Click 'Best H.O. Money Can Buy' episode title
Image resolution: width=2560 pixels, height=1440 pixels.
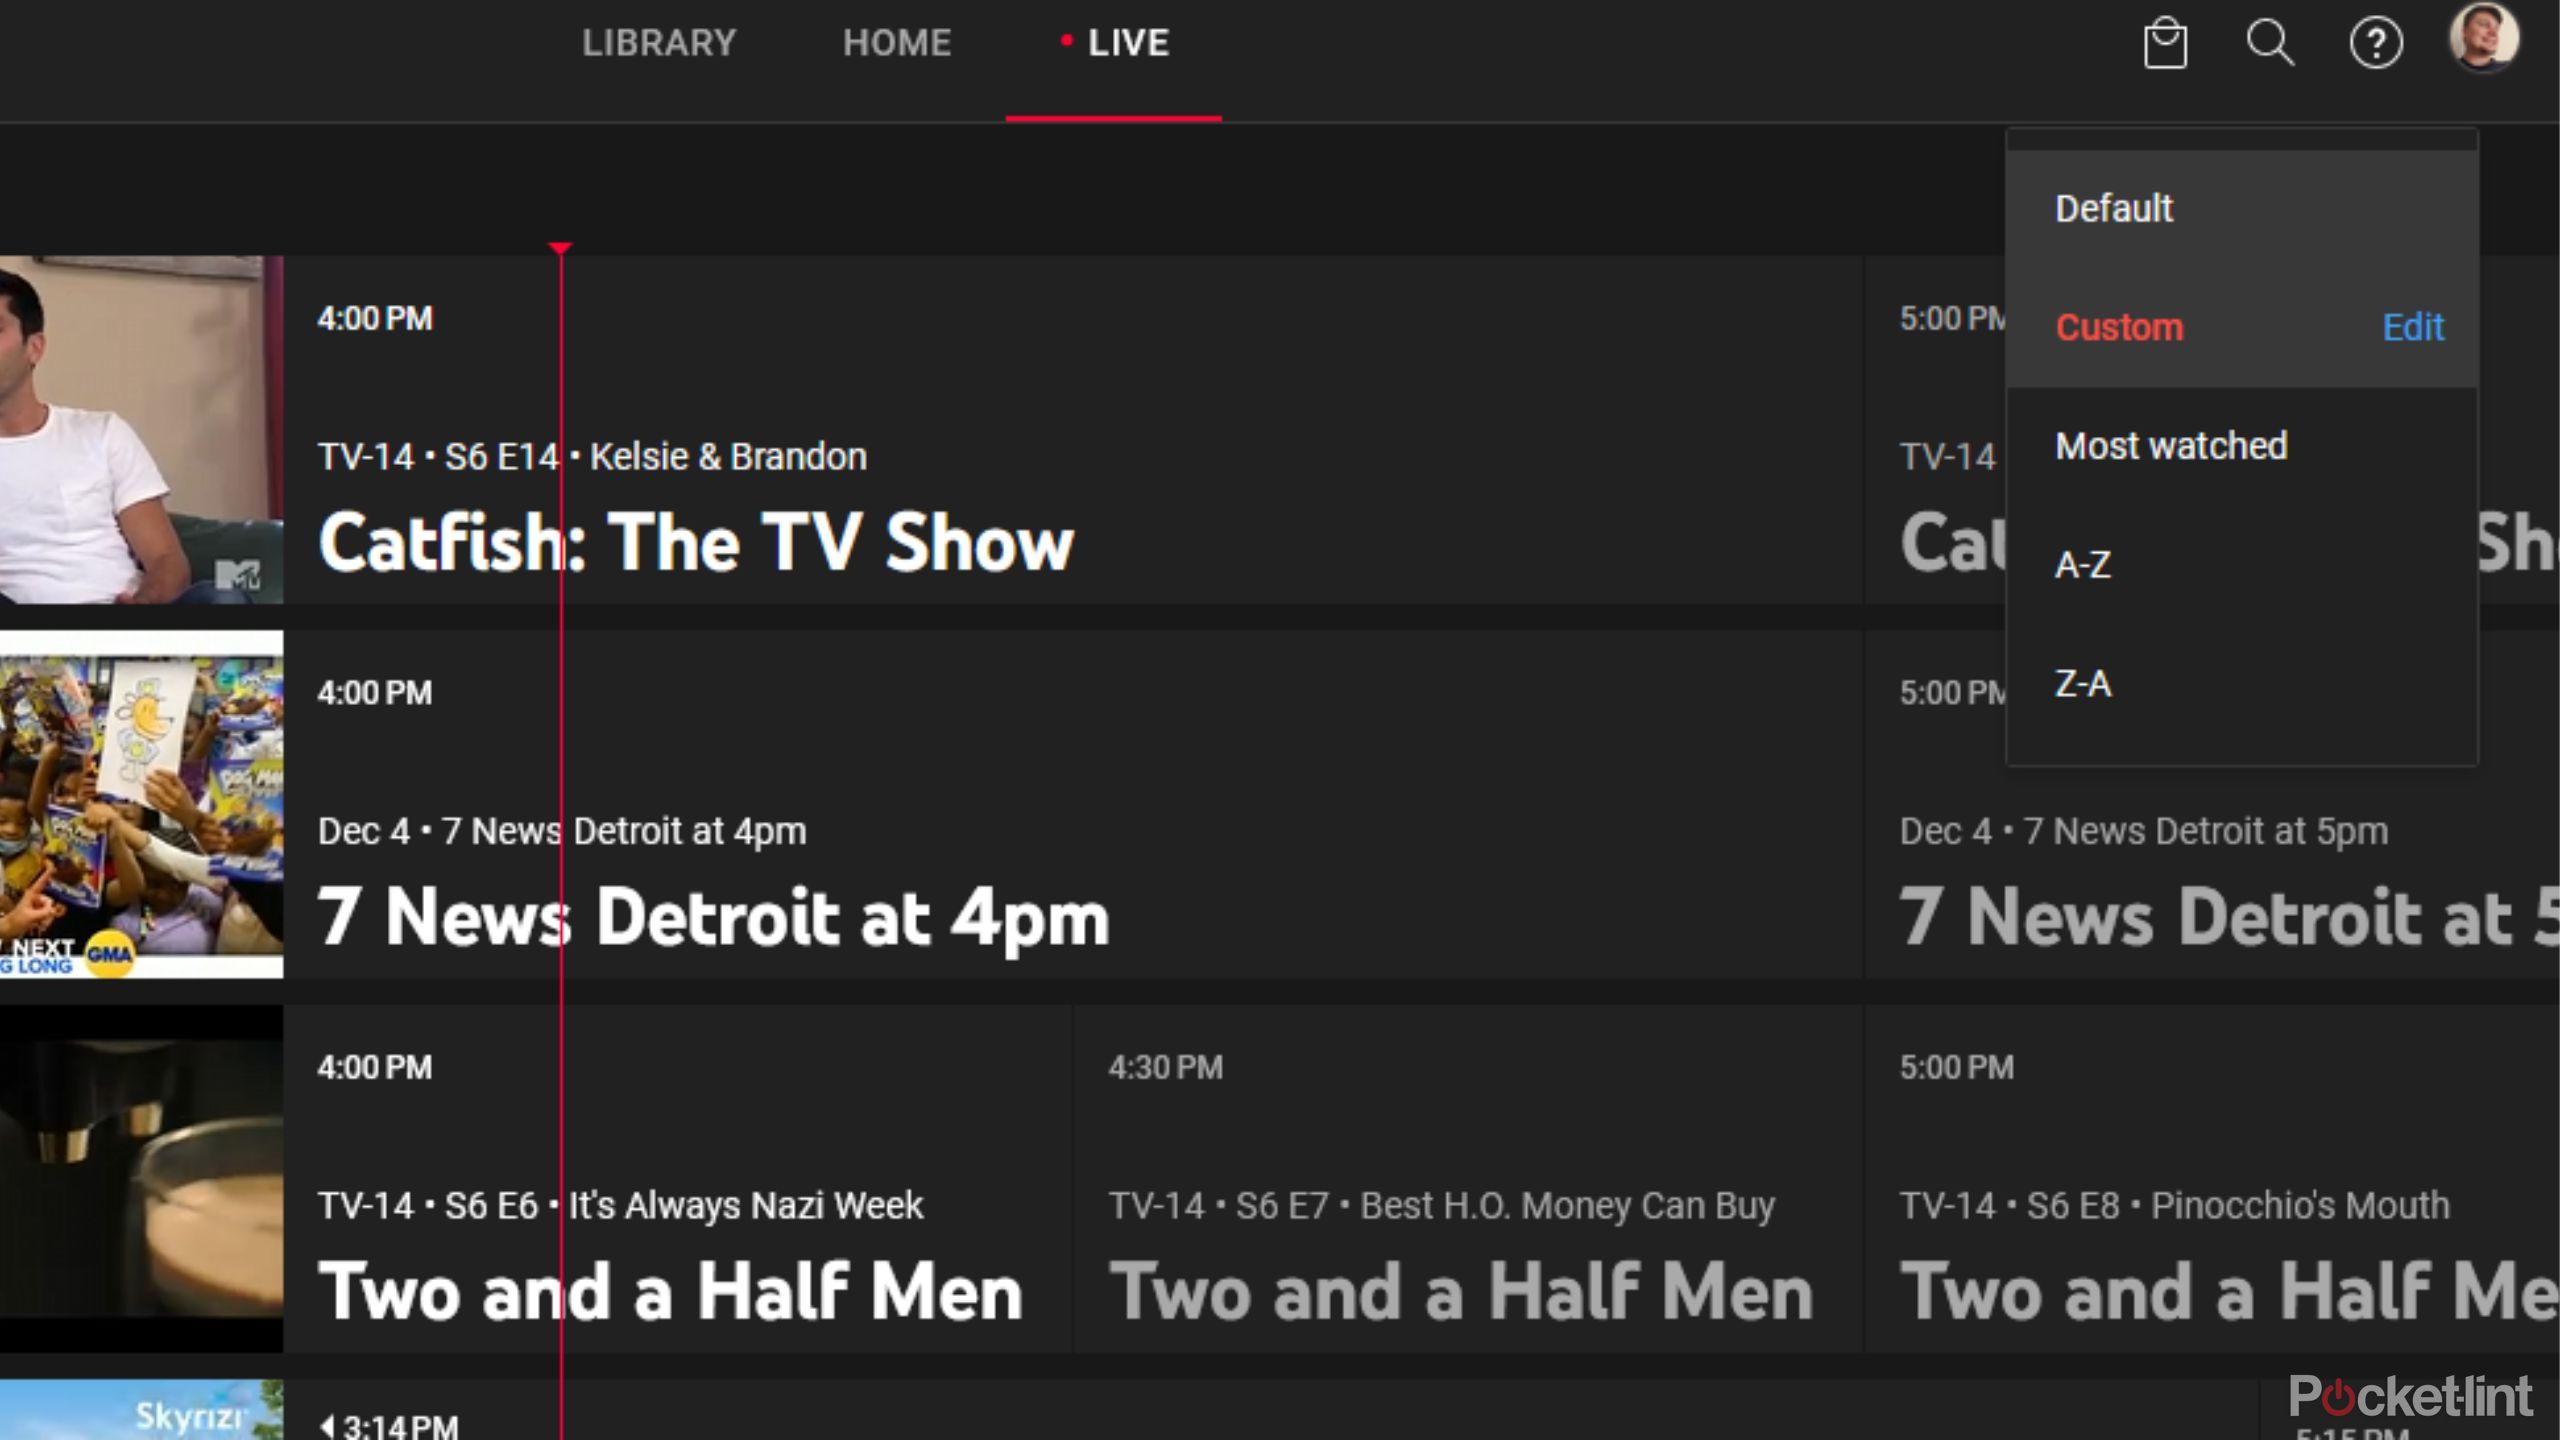[x=1567, y=1206]
